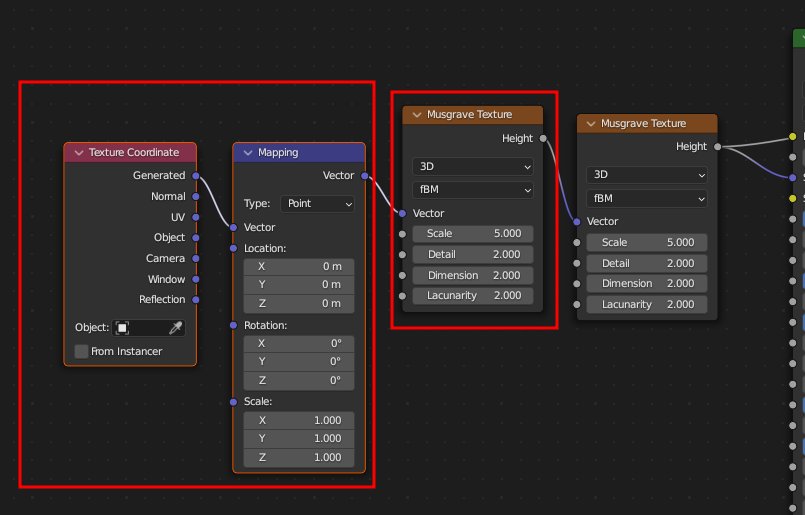Image resolution: width=805 pixels, height=515 pixels.
Task: Click Height output socket of second Musgrave
Action: click(718, 147)
